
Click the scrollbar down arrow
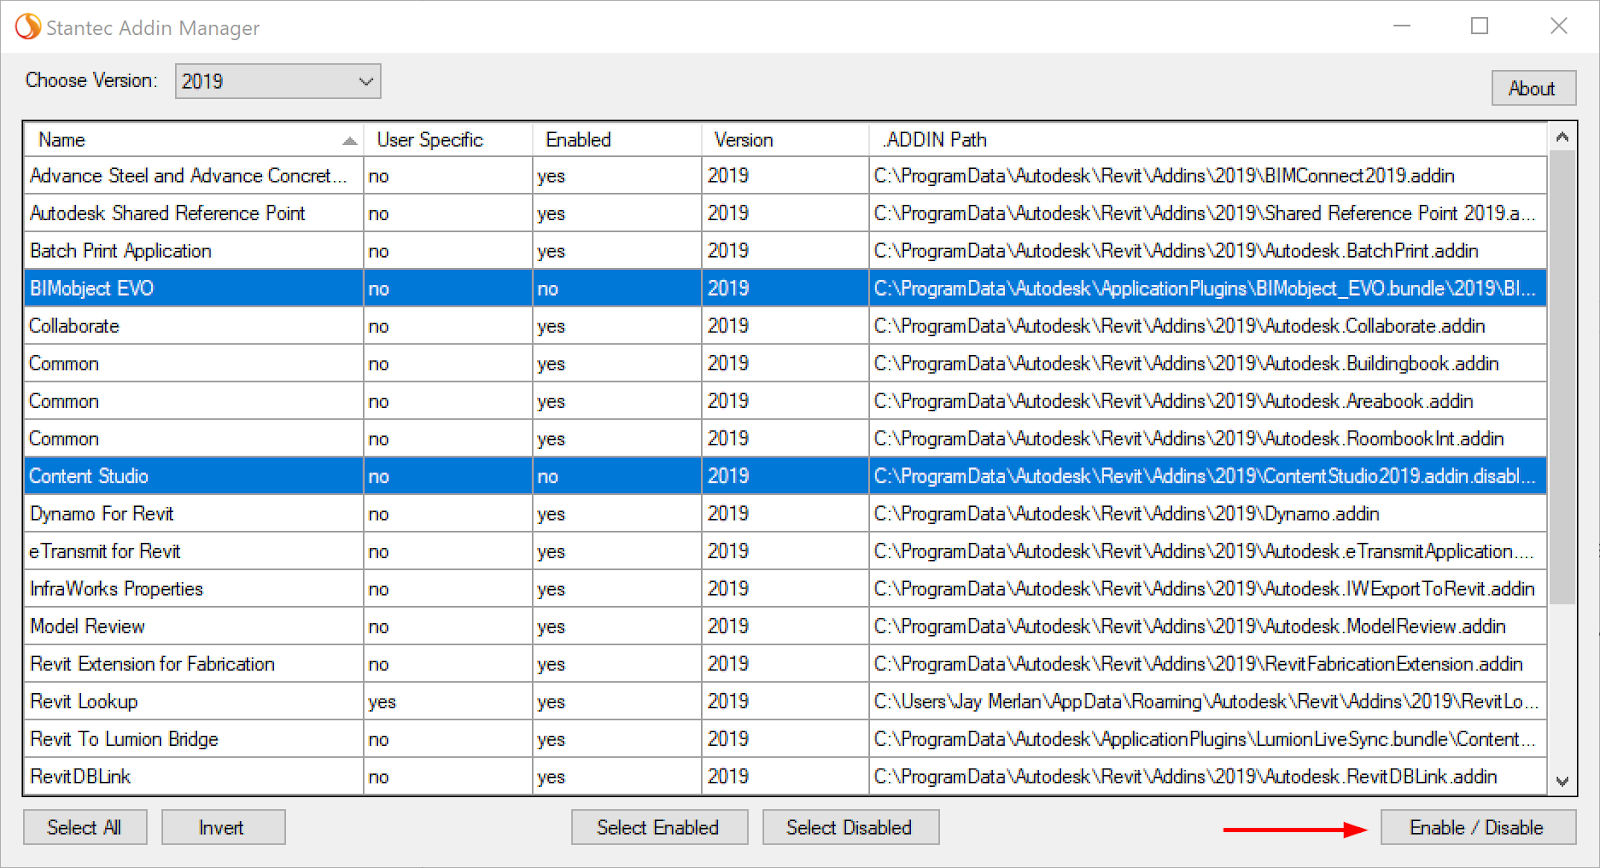[x=1562, y=781]
